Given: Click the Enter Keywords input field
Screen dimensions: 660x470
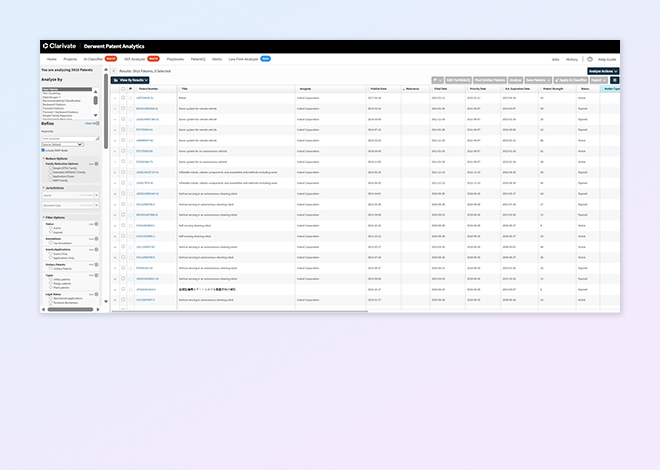Looking at the screenshot, I should point(68,138).
